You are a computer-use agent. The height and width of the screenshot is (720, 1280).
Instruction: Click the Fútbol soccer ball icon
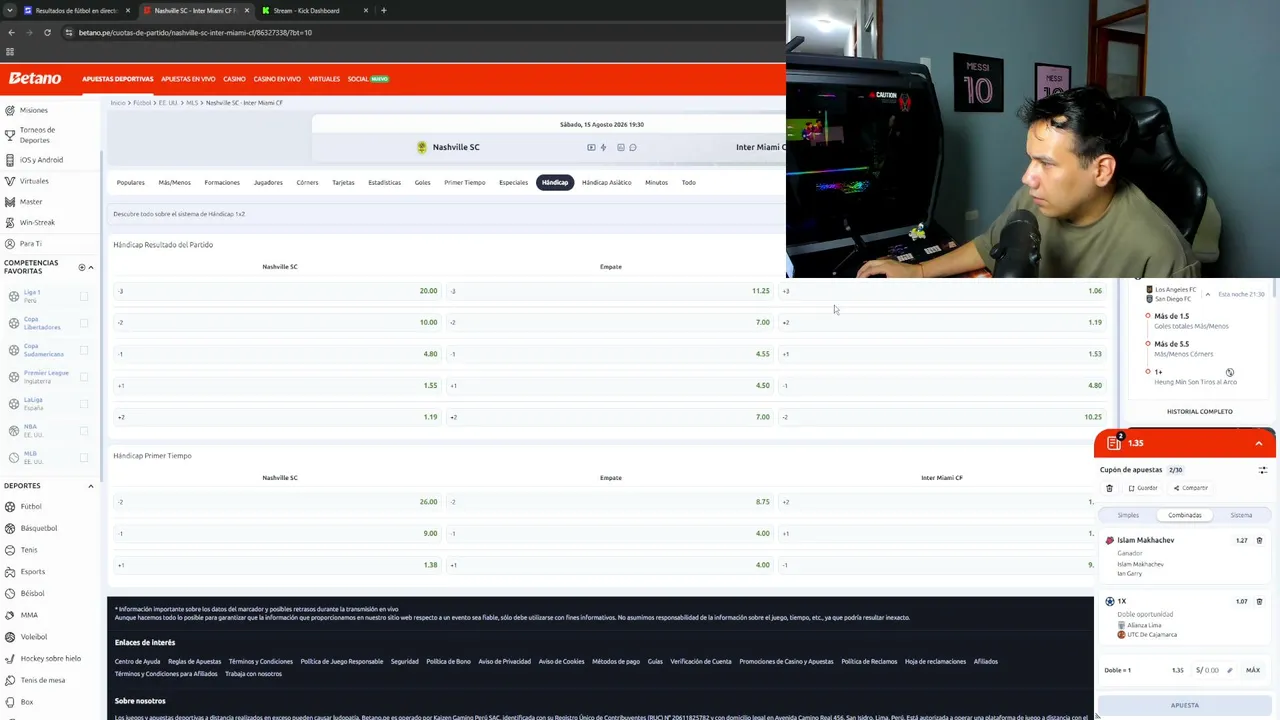(x=10, y=507)
